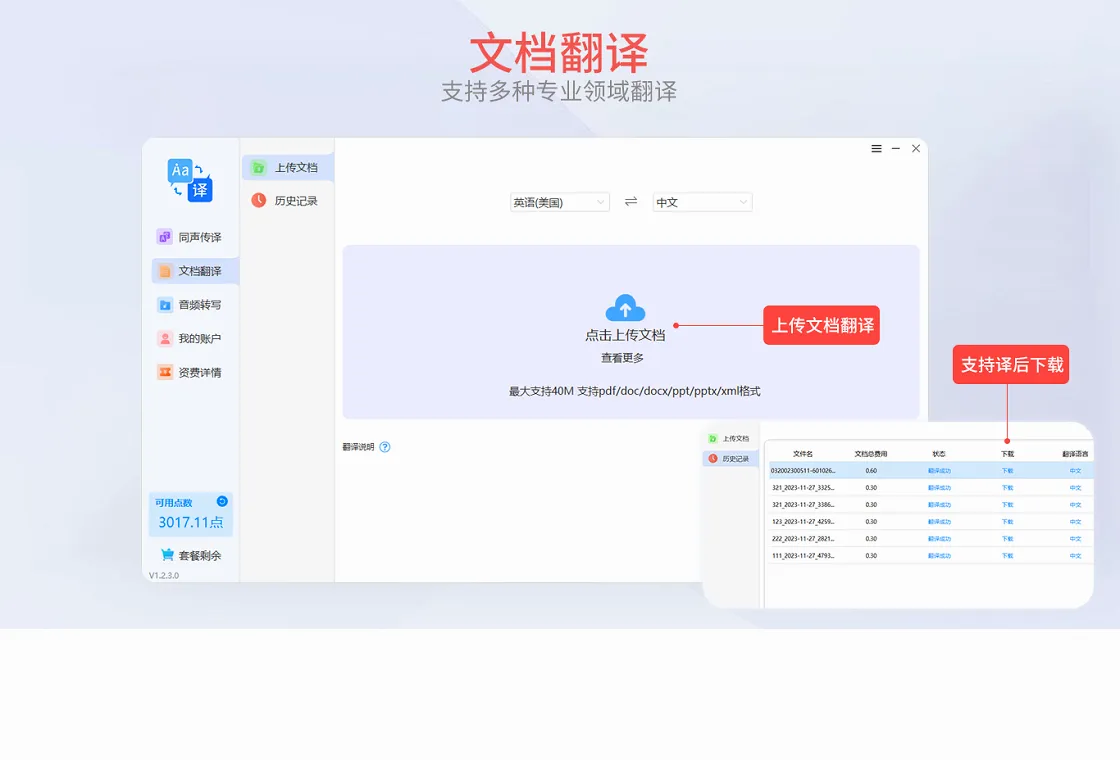Open 同声传译 from the left sidebar
1120x760 pixels.
(x=190, y=237)
